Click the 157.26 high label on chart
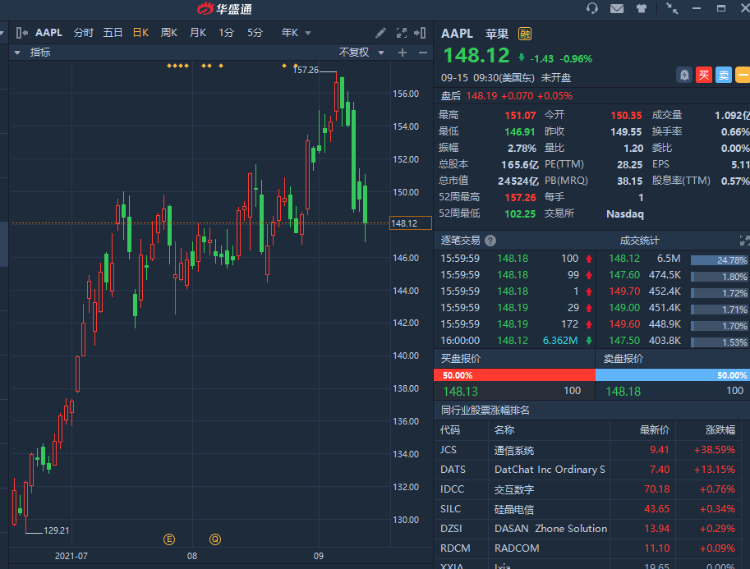 tap(306, 70)
